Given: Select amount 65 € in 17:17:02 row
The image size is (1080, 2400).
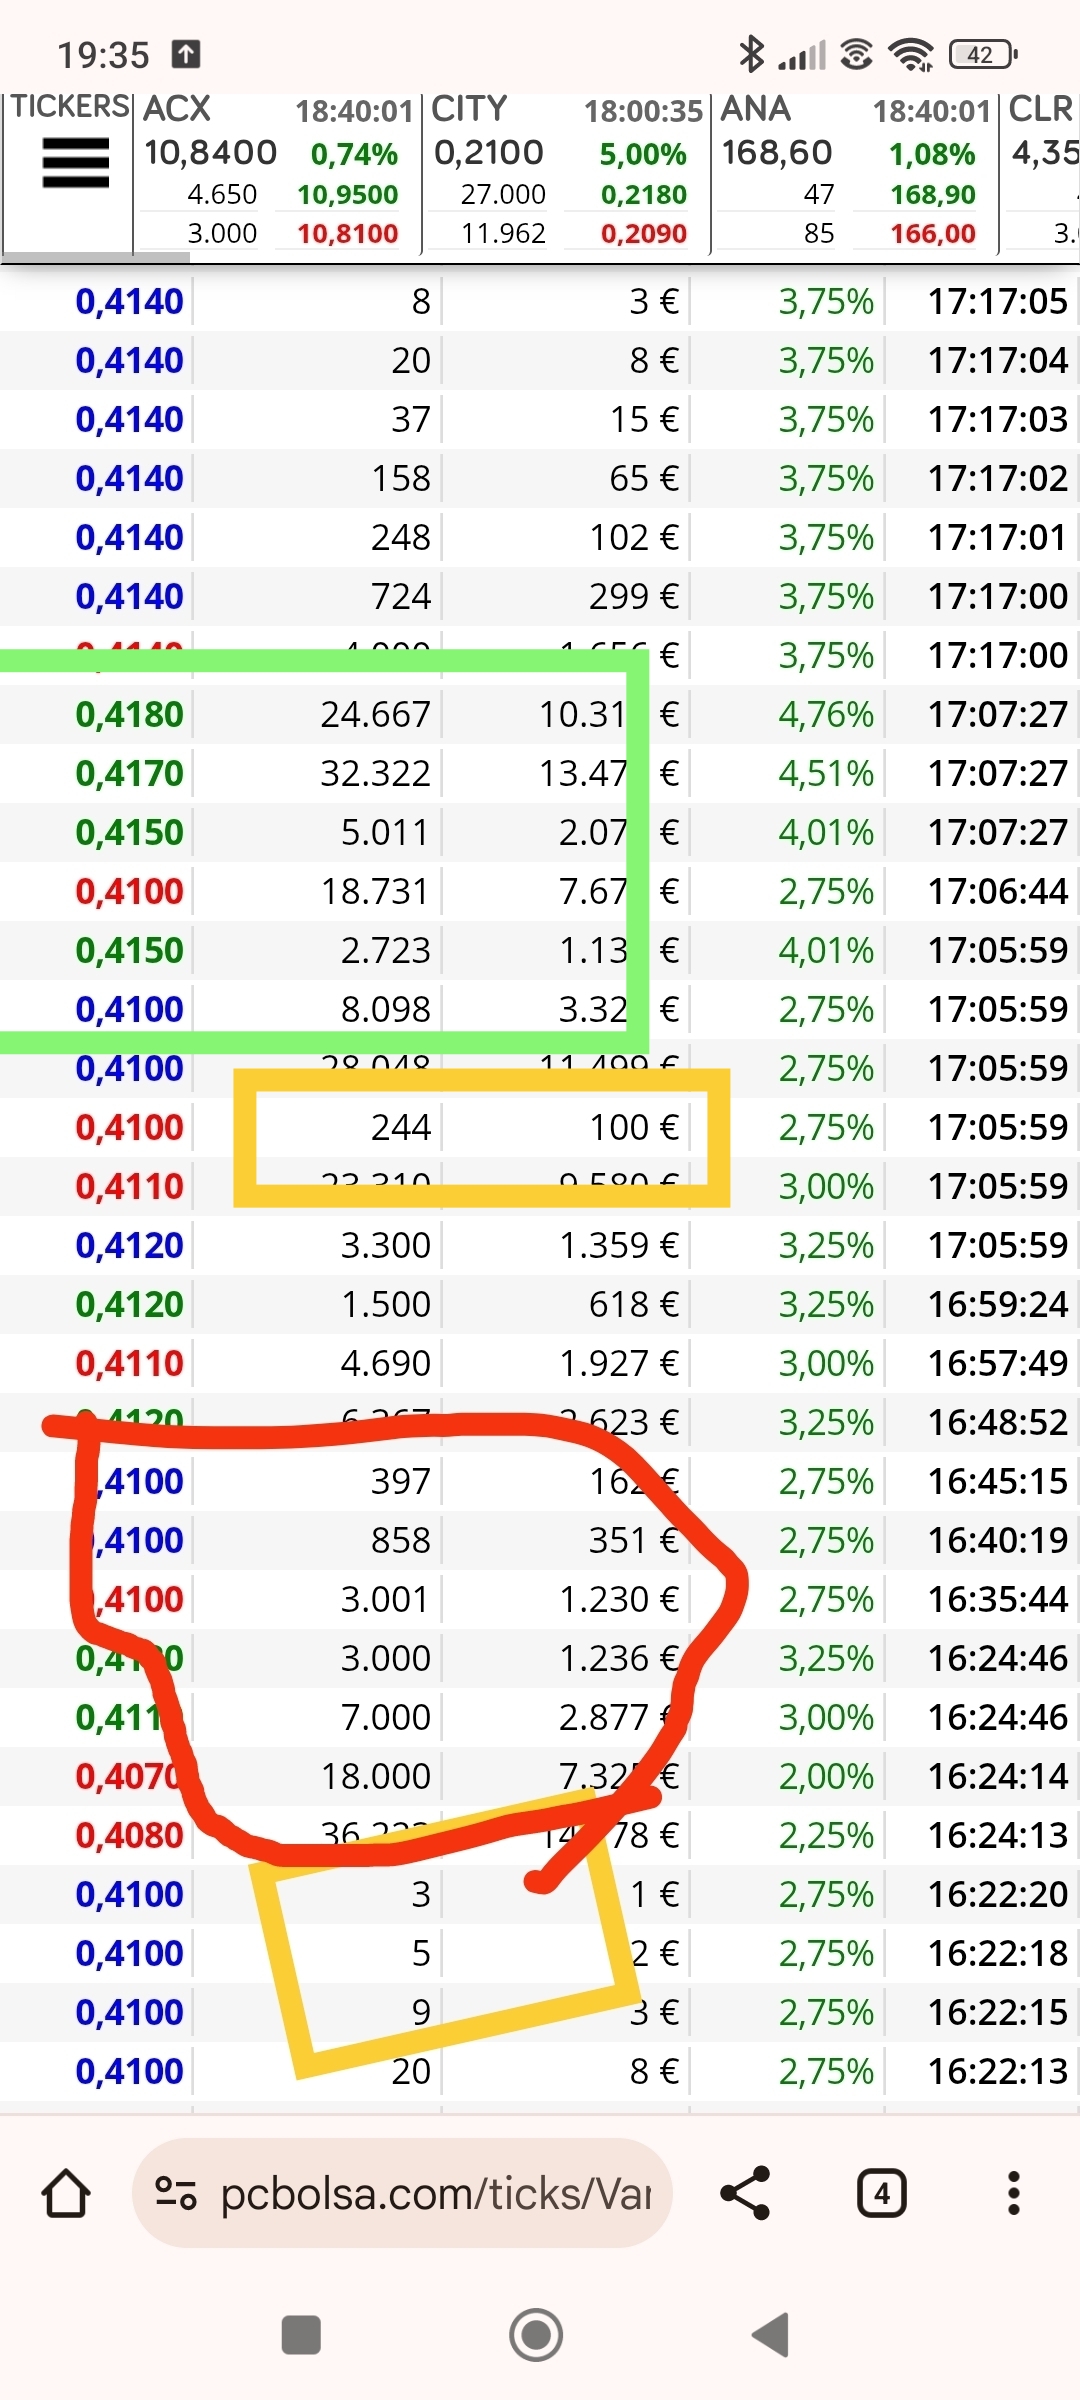Looking at the screenshot, I should click(x=644, y=478).
